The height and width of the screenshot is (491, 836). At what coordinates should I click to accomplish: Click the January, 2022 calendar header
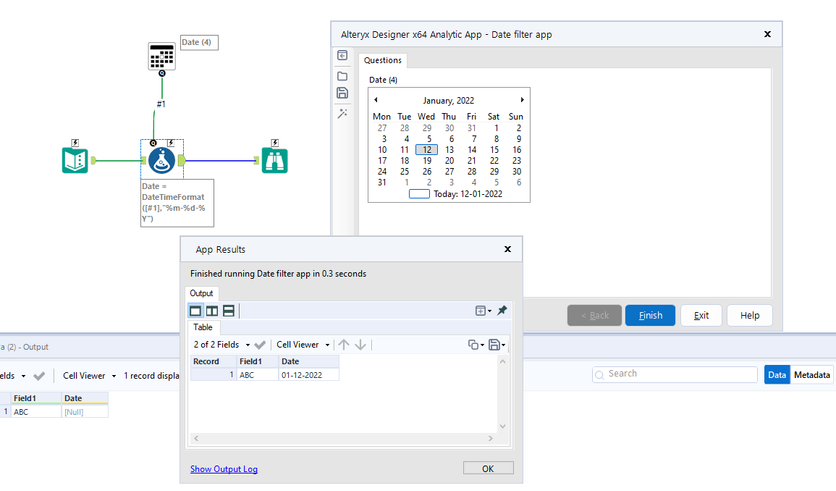coord(448,101)
